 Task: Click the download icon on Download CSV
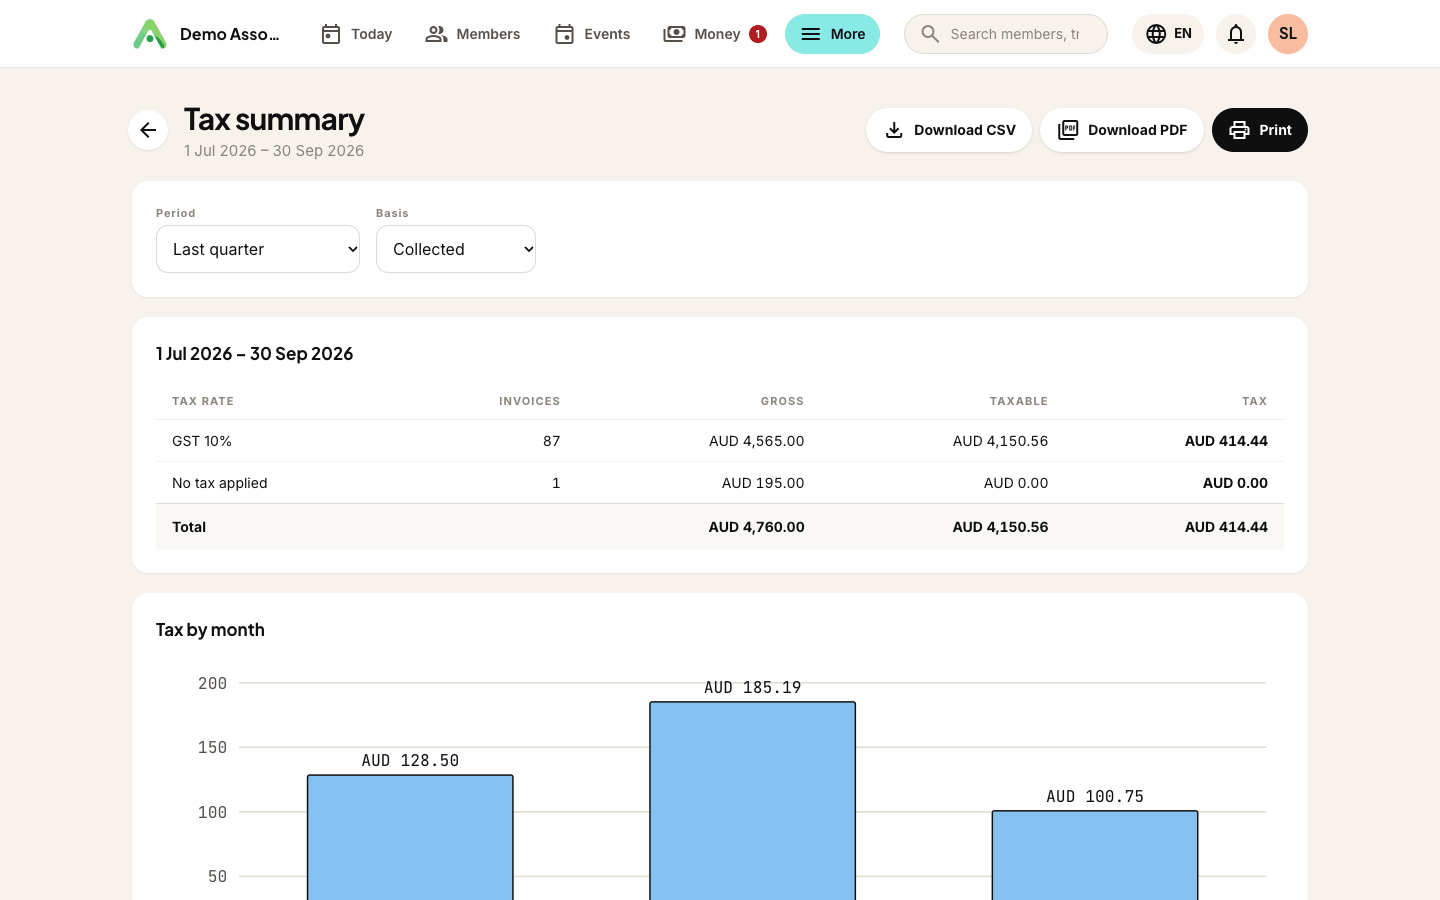tap(894, 130)
